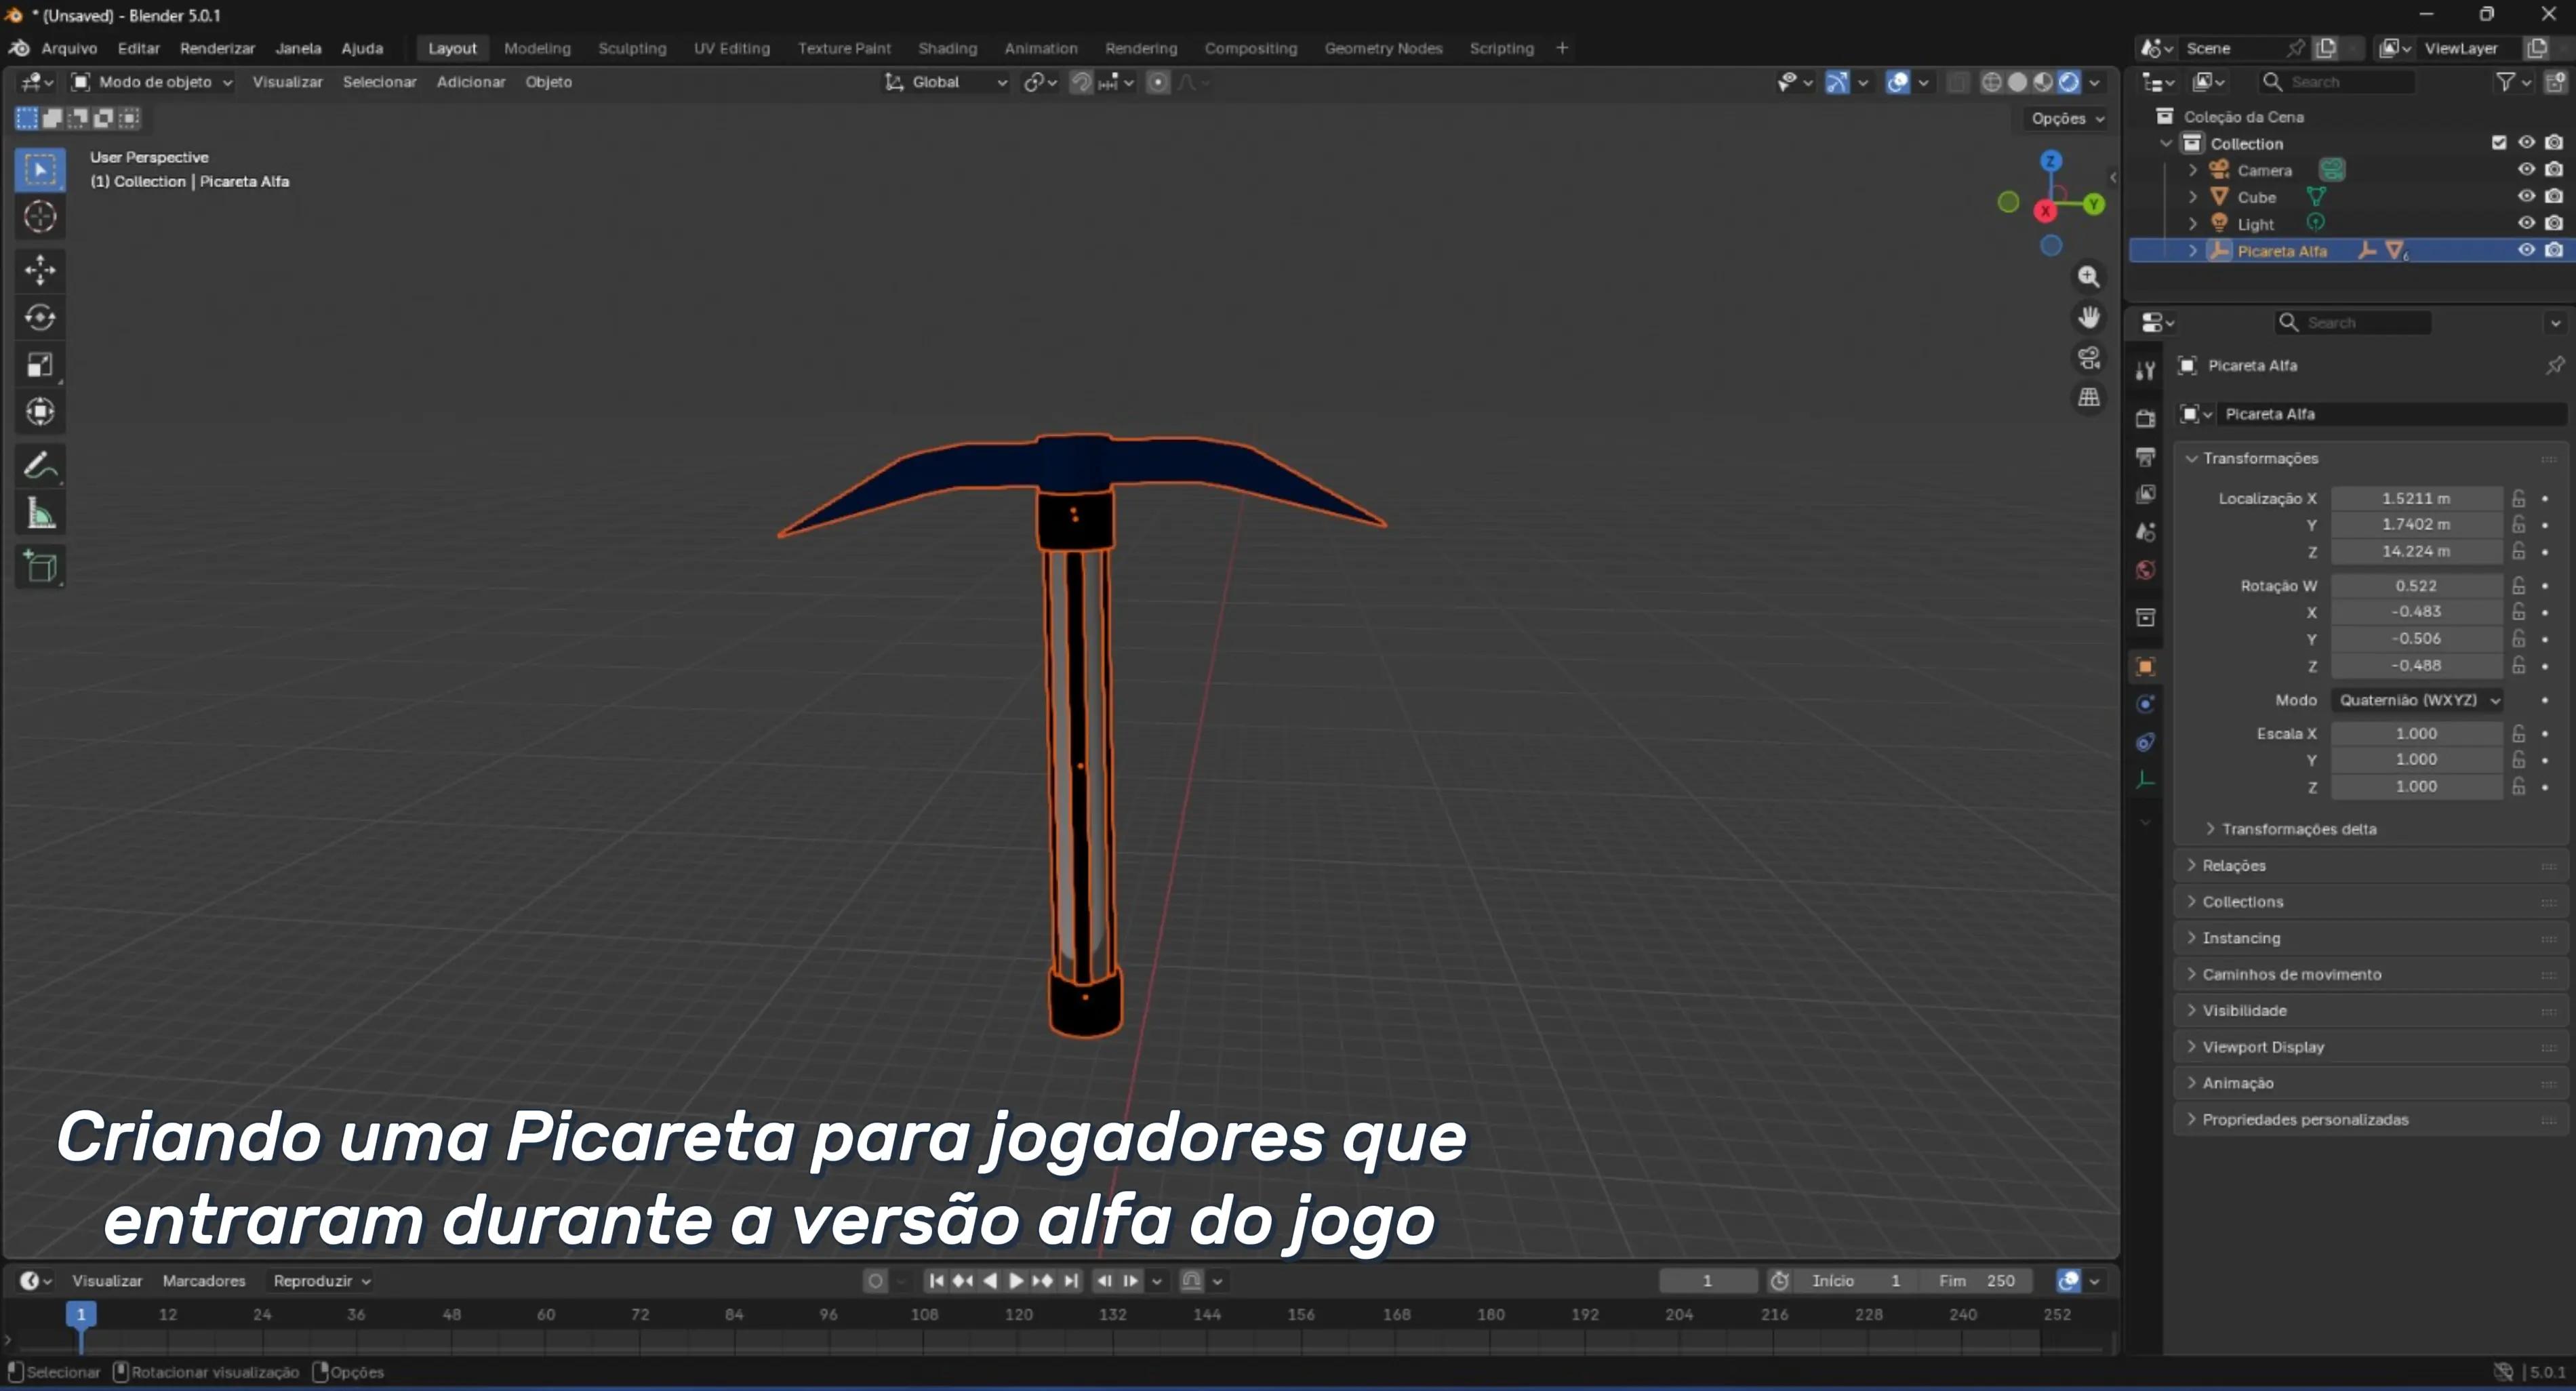Open the Opções dropdown in viewport
2576x1391 pixels.
(2067, 118)
